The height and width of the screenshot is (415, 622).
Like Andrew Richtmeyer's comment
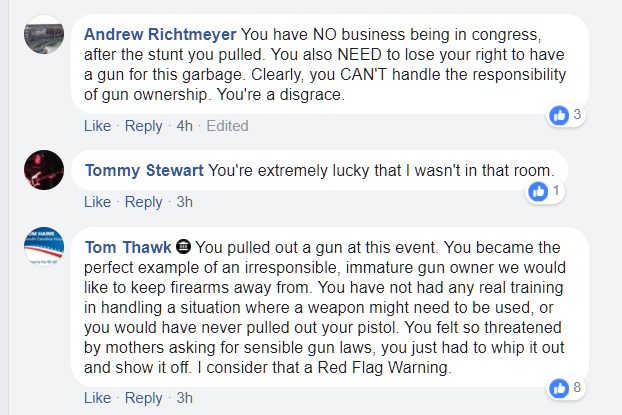pyautogui.click(x=98, y=126)
